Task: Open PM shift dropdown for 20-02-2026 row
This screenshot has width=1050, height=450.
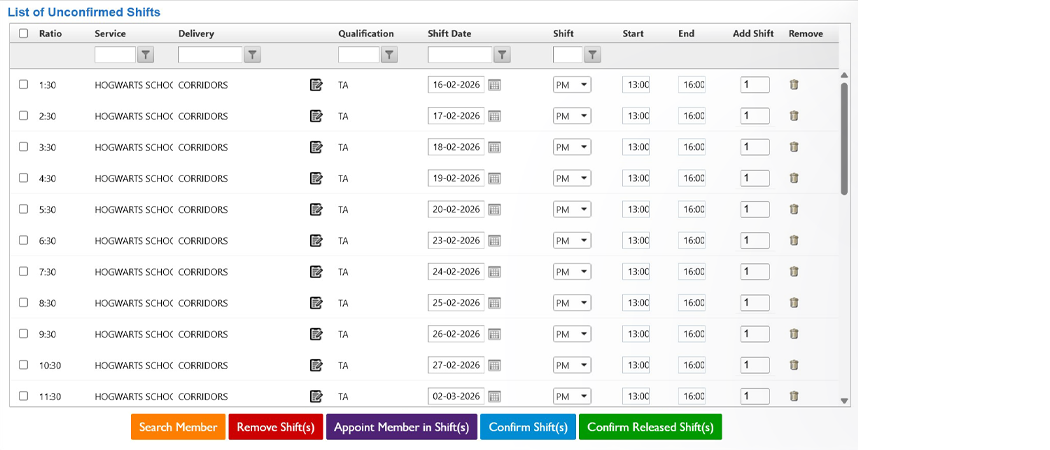Action: pos(572,209)
